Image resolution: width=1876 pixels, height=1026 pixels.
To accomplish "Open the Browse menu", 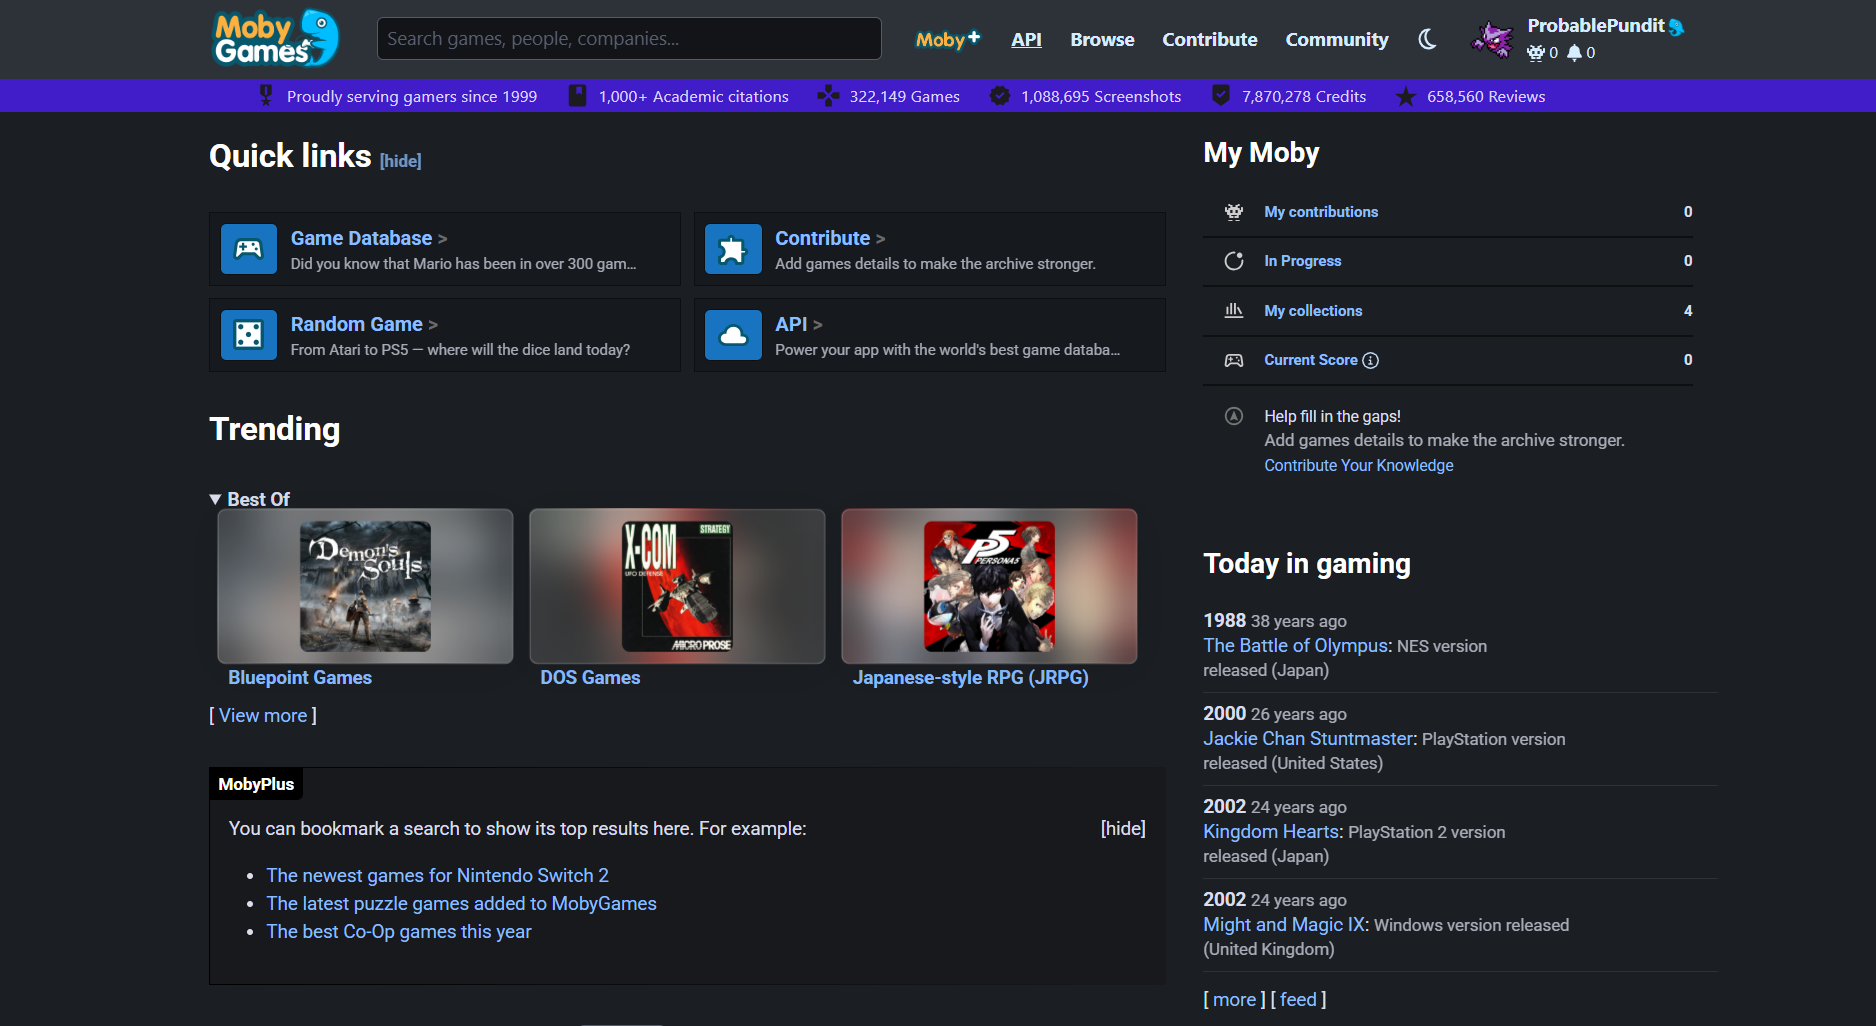I will [x=1102, y=39].
